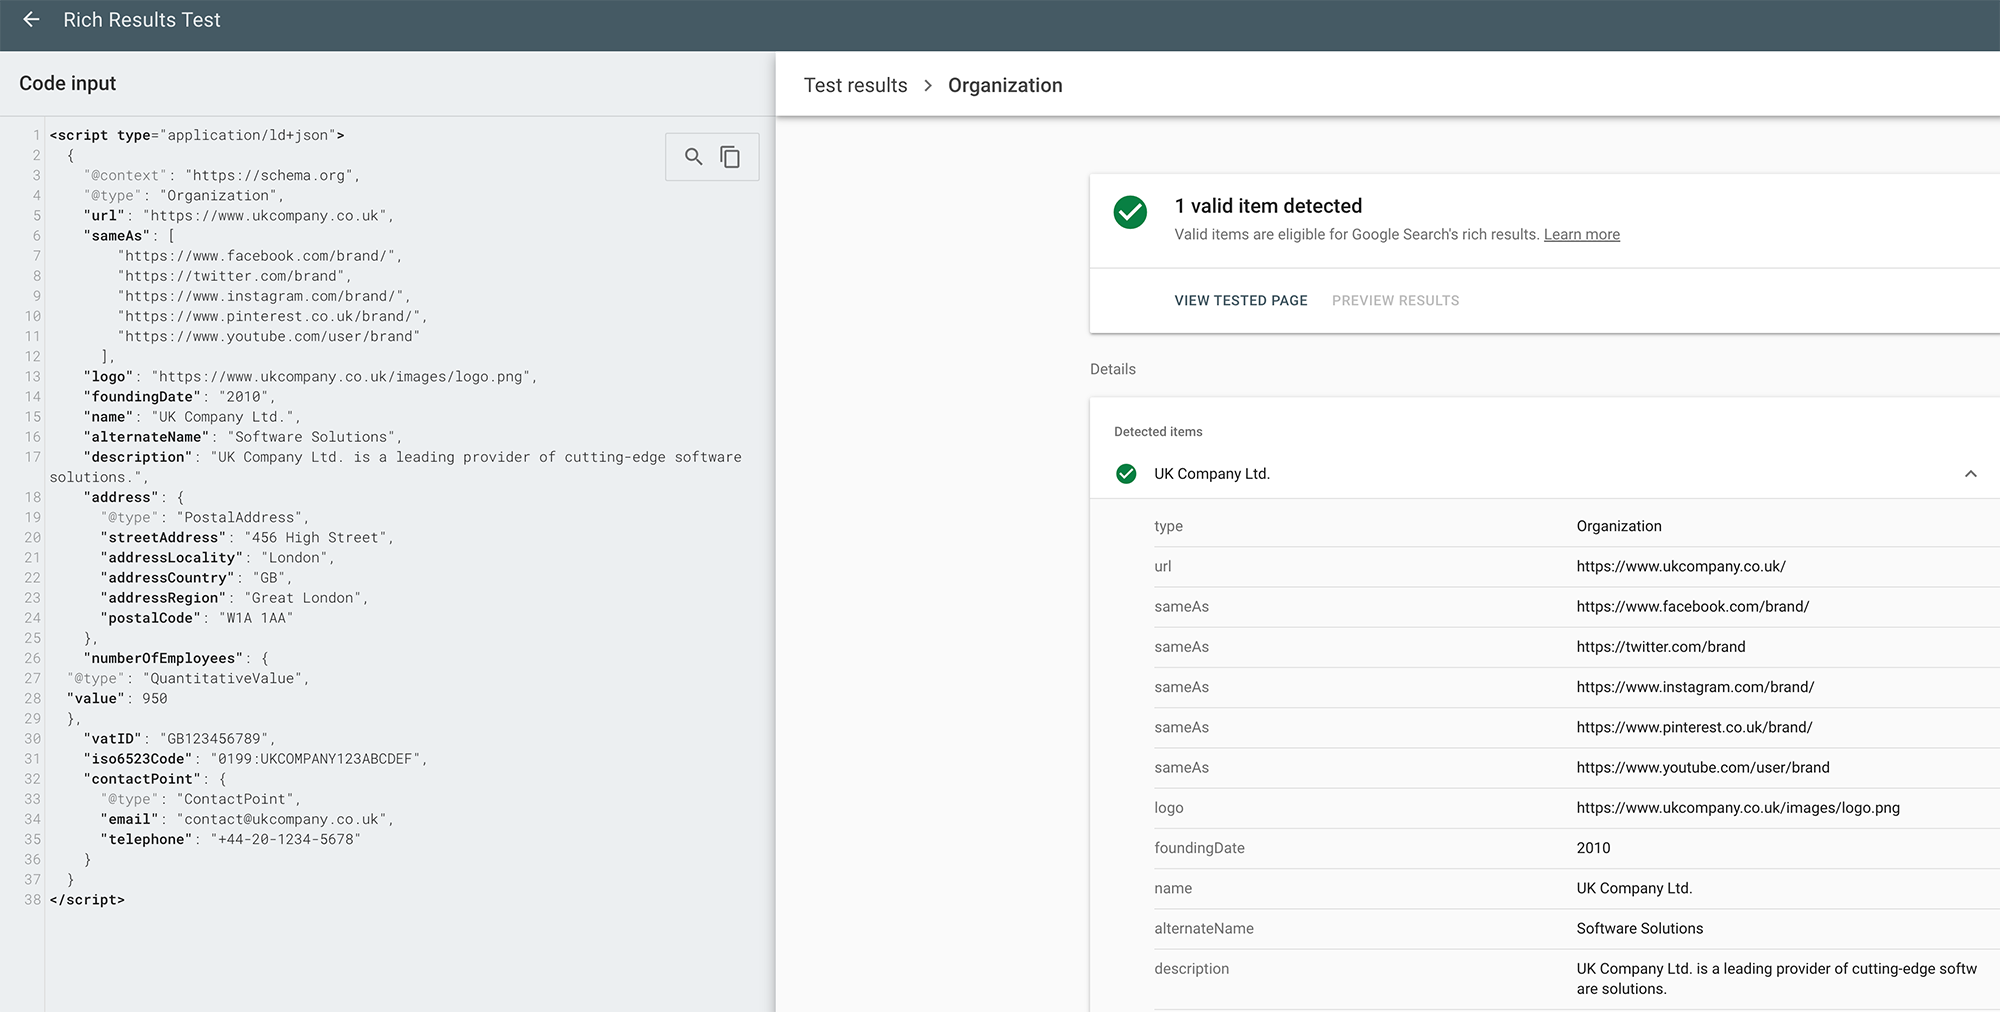Open the search tool in Code input

[x=694, y=157]
